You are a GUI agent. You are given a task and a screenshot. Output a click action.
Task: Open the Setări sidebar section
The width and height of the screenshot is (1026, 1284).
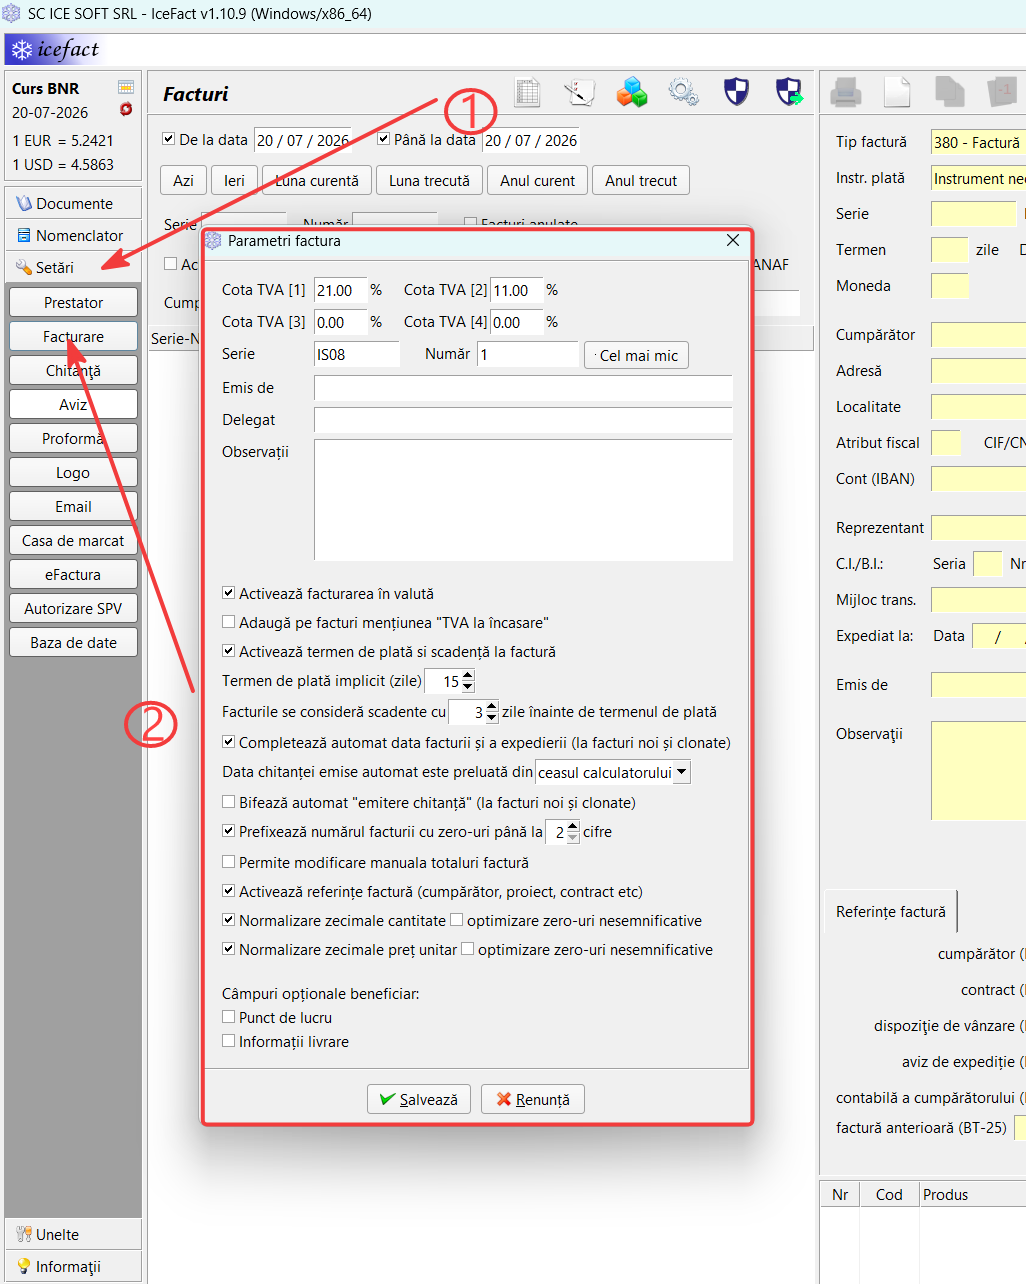pos(73,267)
